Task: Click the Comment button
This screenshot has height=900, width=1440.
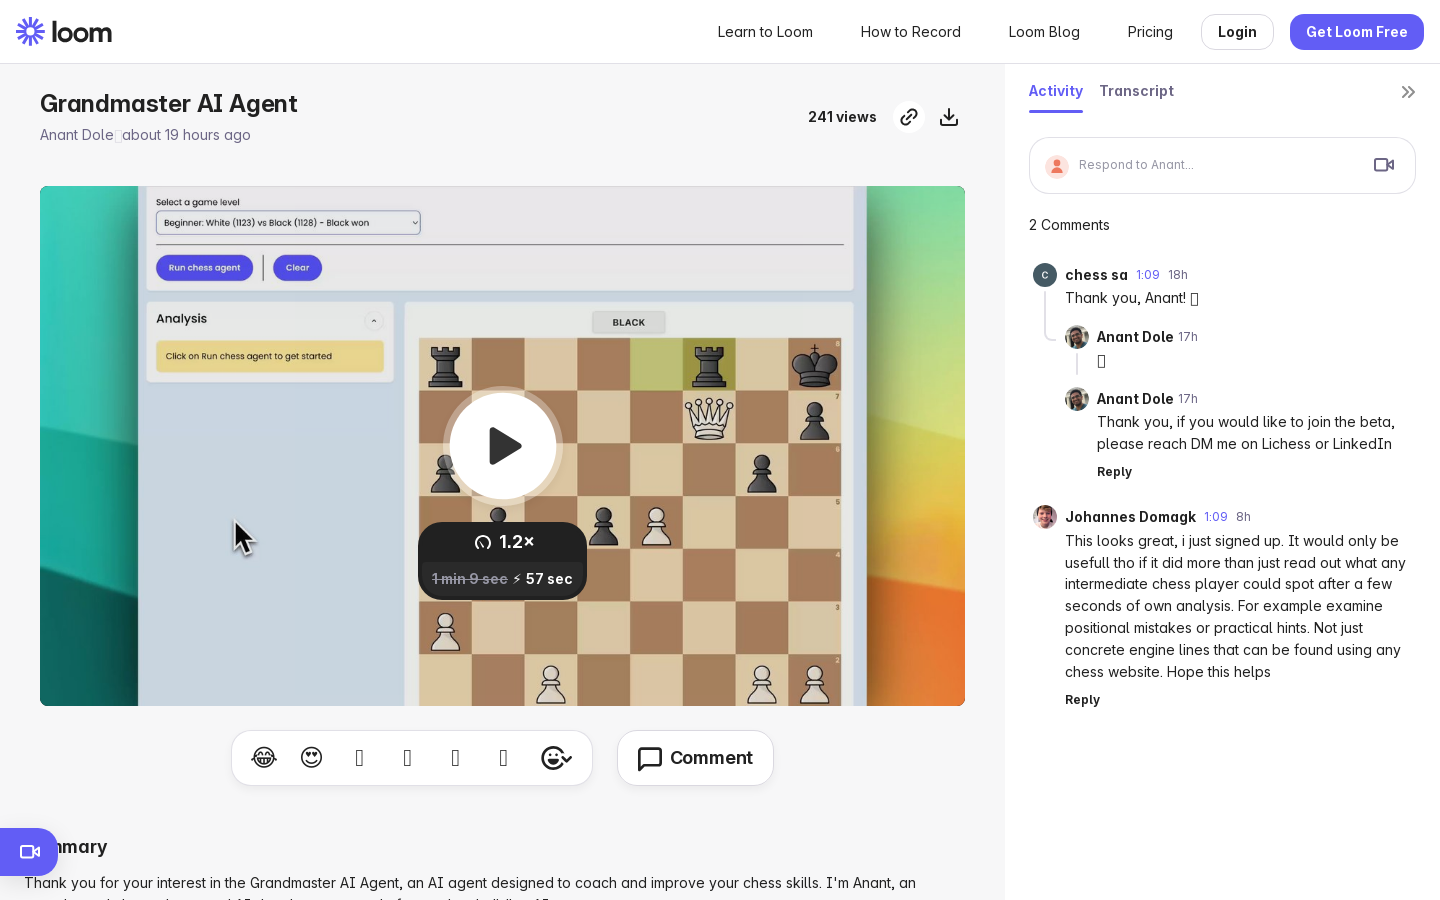Action: pyautogui.click(x=695, y=758)
